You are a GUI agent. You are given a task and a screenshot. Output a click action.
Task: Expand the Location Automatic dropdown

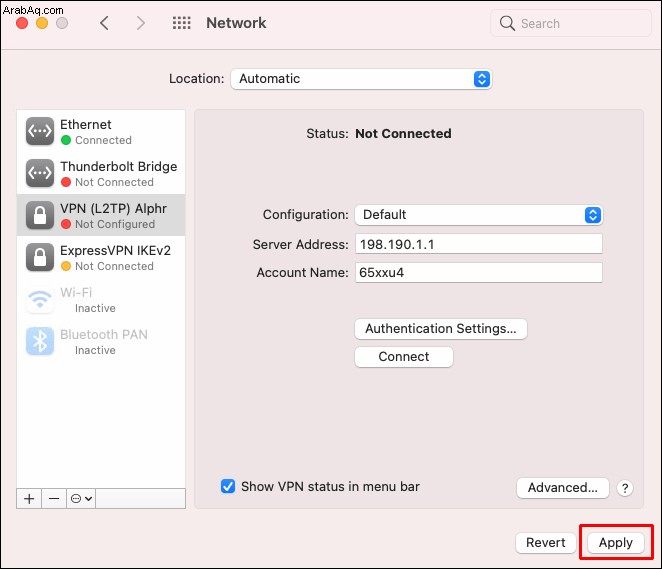click(361, 79)
